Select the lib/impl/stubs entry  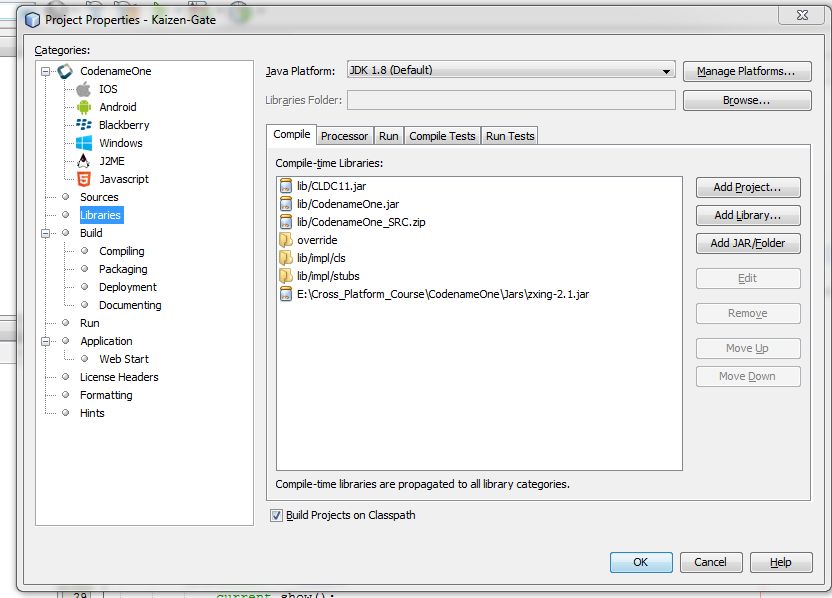[x=328, y=276]
